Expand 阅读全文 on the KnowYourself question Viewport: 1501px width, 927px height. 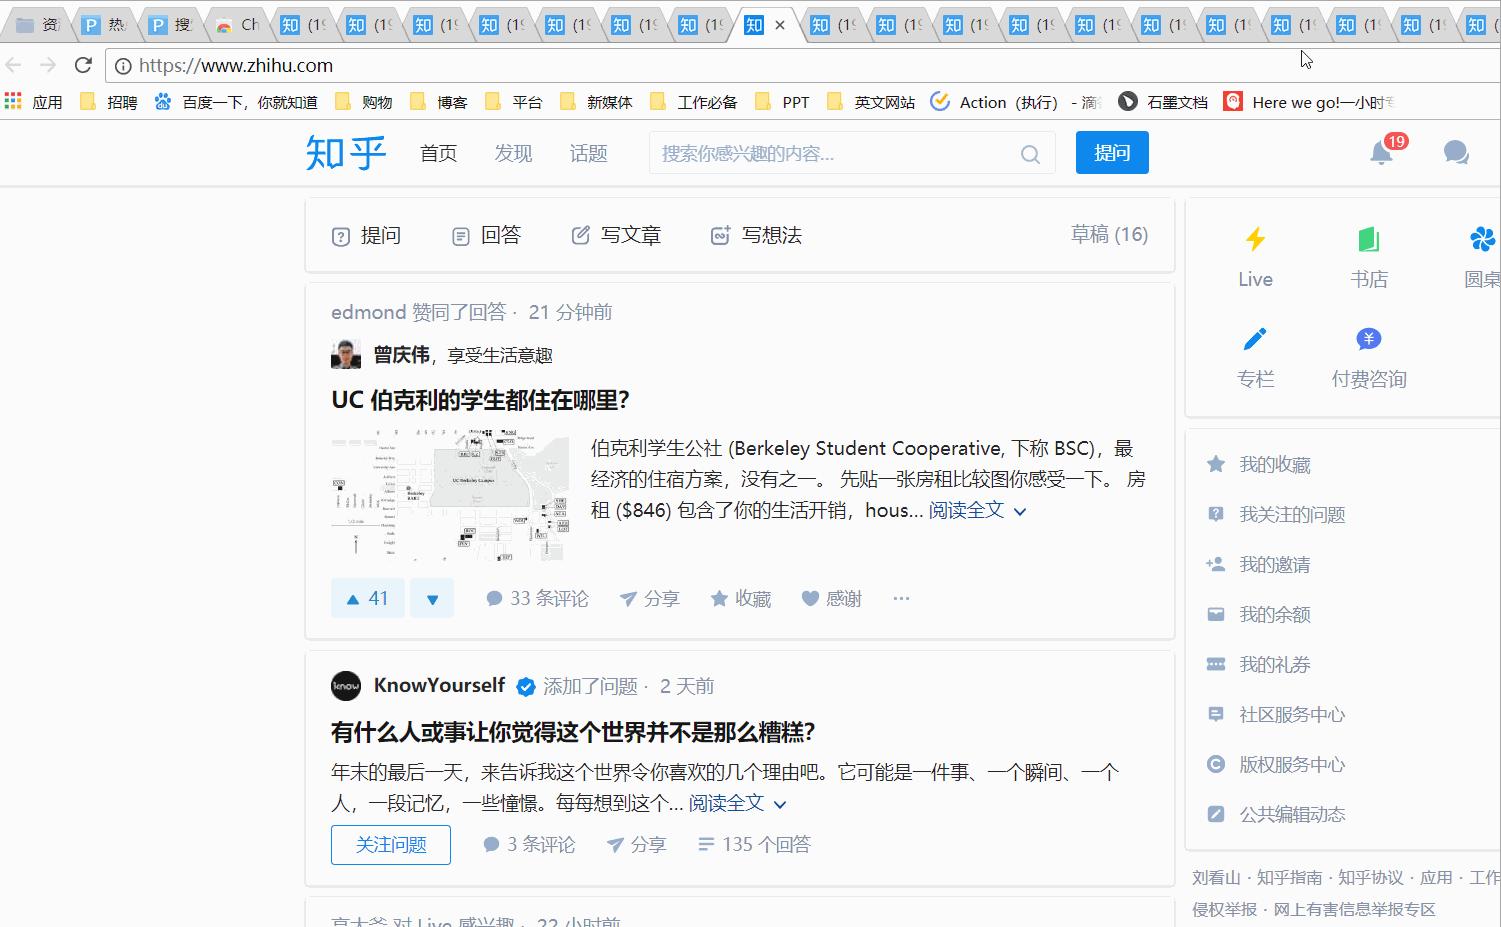pos(736,803)
